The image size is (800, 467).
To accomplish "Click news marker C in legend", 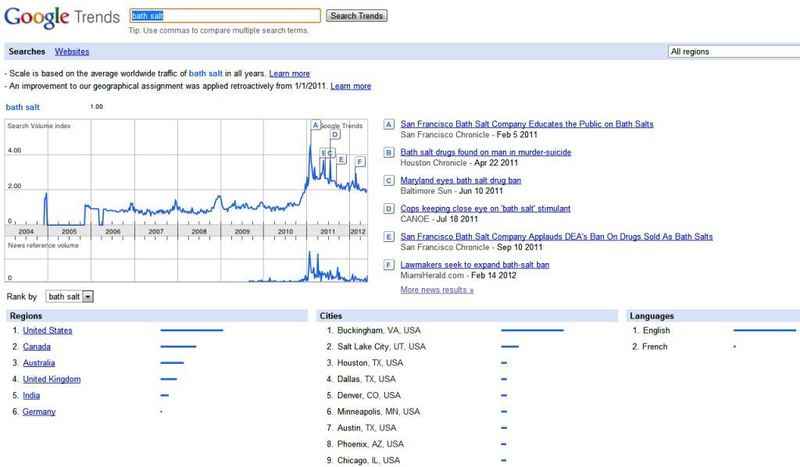I will (x=389, y=180).
